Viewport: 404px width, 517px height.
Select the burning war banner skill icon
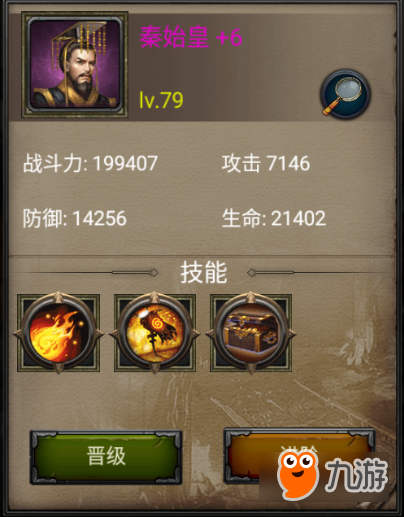(x=155, y=333)
